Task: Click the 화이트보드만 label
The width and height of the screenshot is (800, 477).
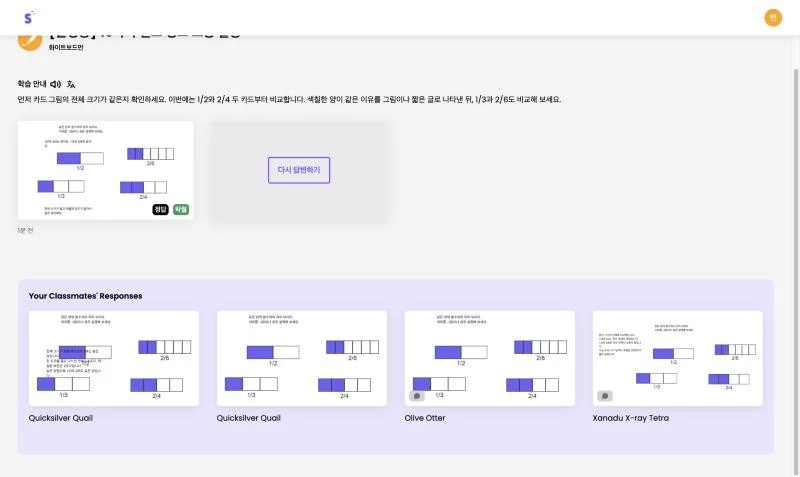Action: (66, 47)
